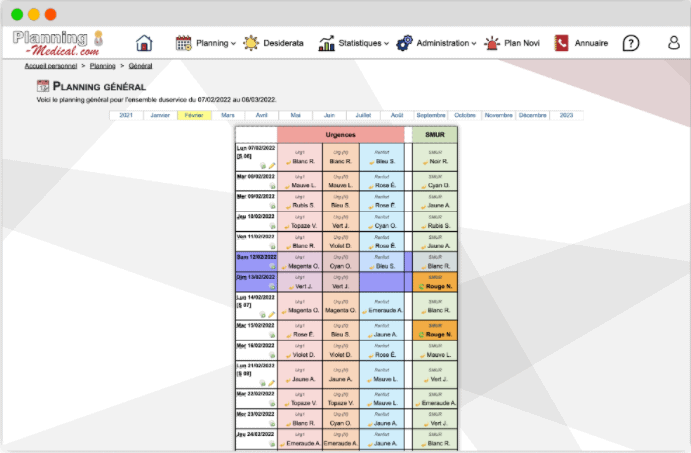Click the green macOS maximize button
The width and height of the screenshot is (691, 453).
coord(50,15)
